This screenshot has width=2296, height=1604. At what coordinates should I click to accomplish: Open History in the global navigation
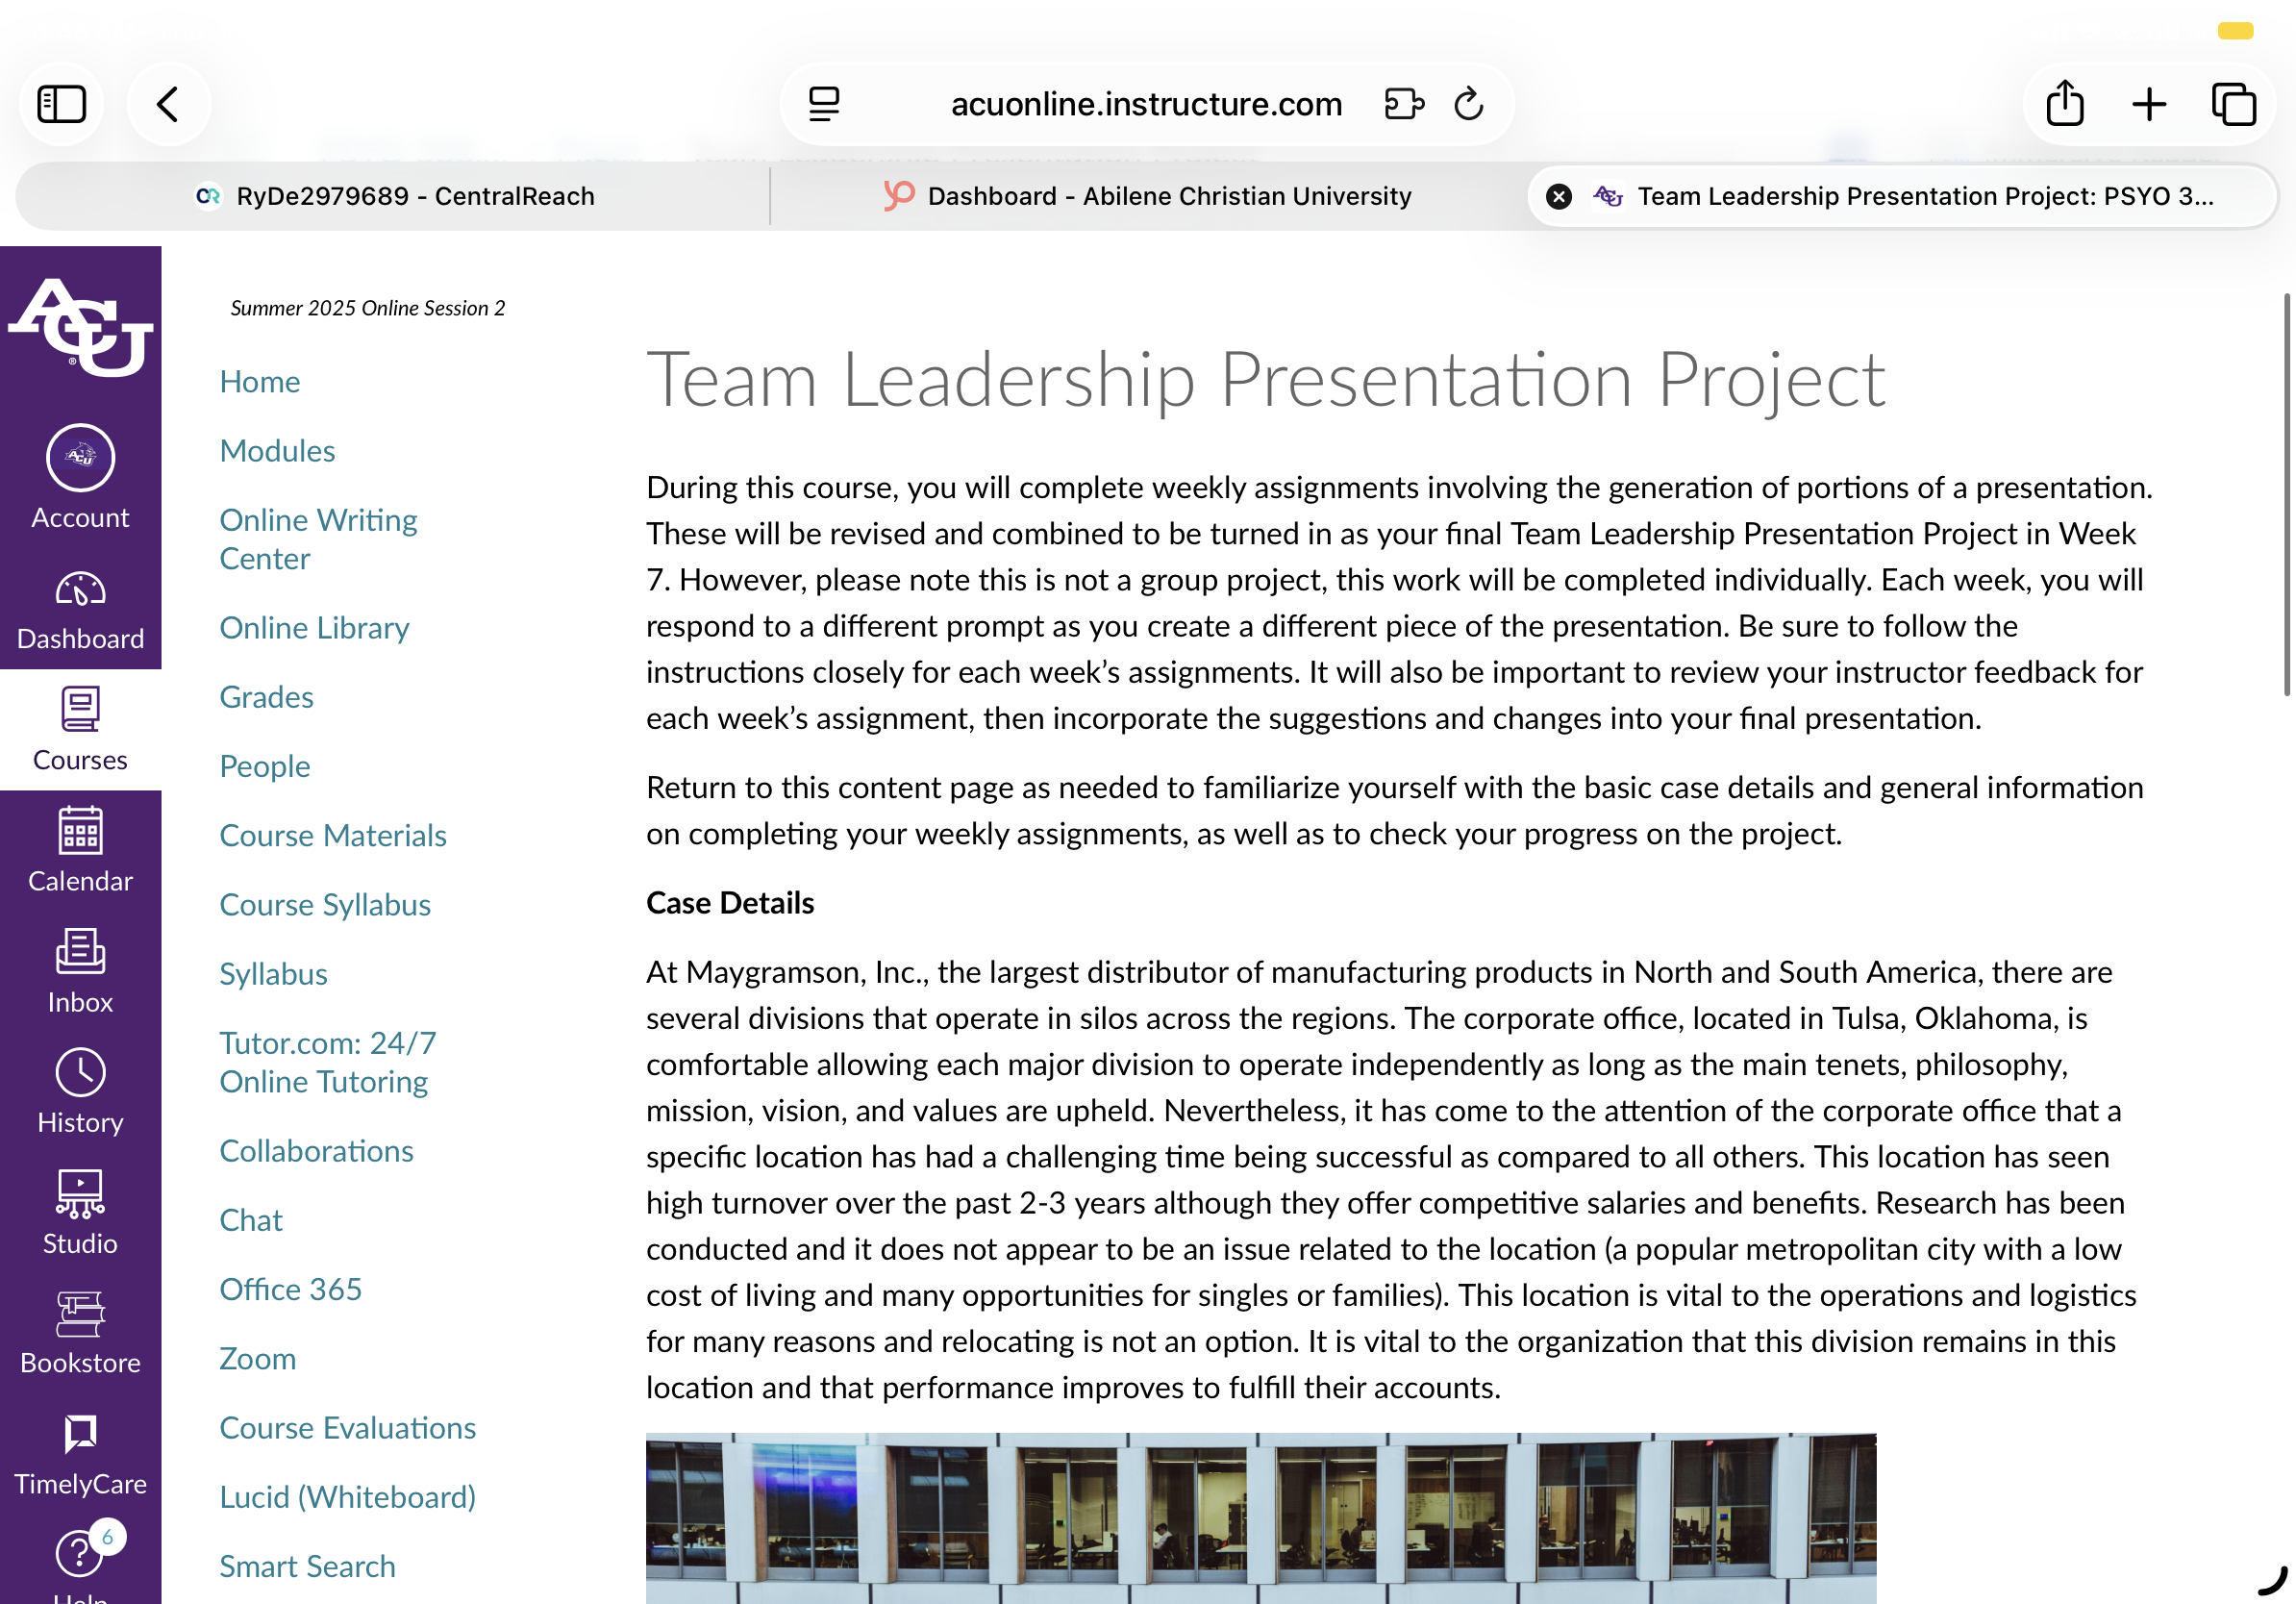click(x=80, y=1091)
